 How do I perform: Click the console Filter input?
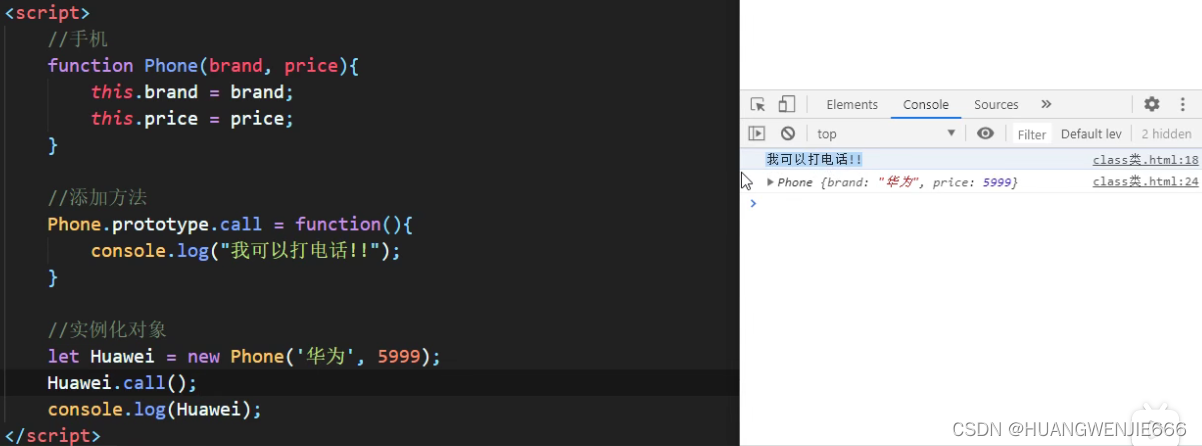click(1032, 134)
